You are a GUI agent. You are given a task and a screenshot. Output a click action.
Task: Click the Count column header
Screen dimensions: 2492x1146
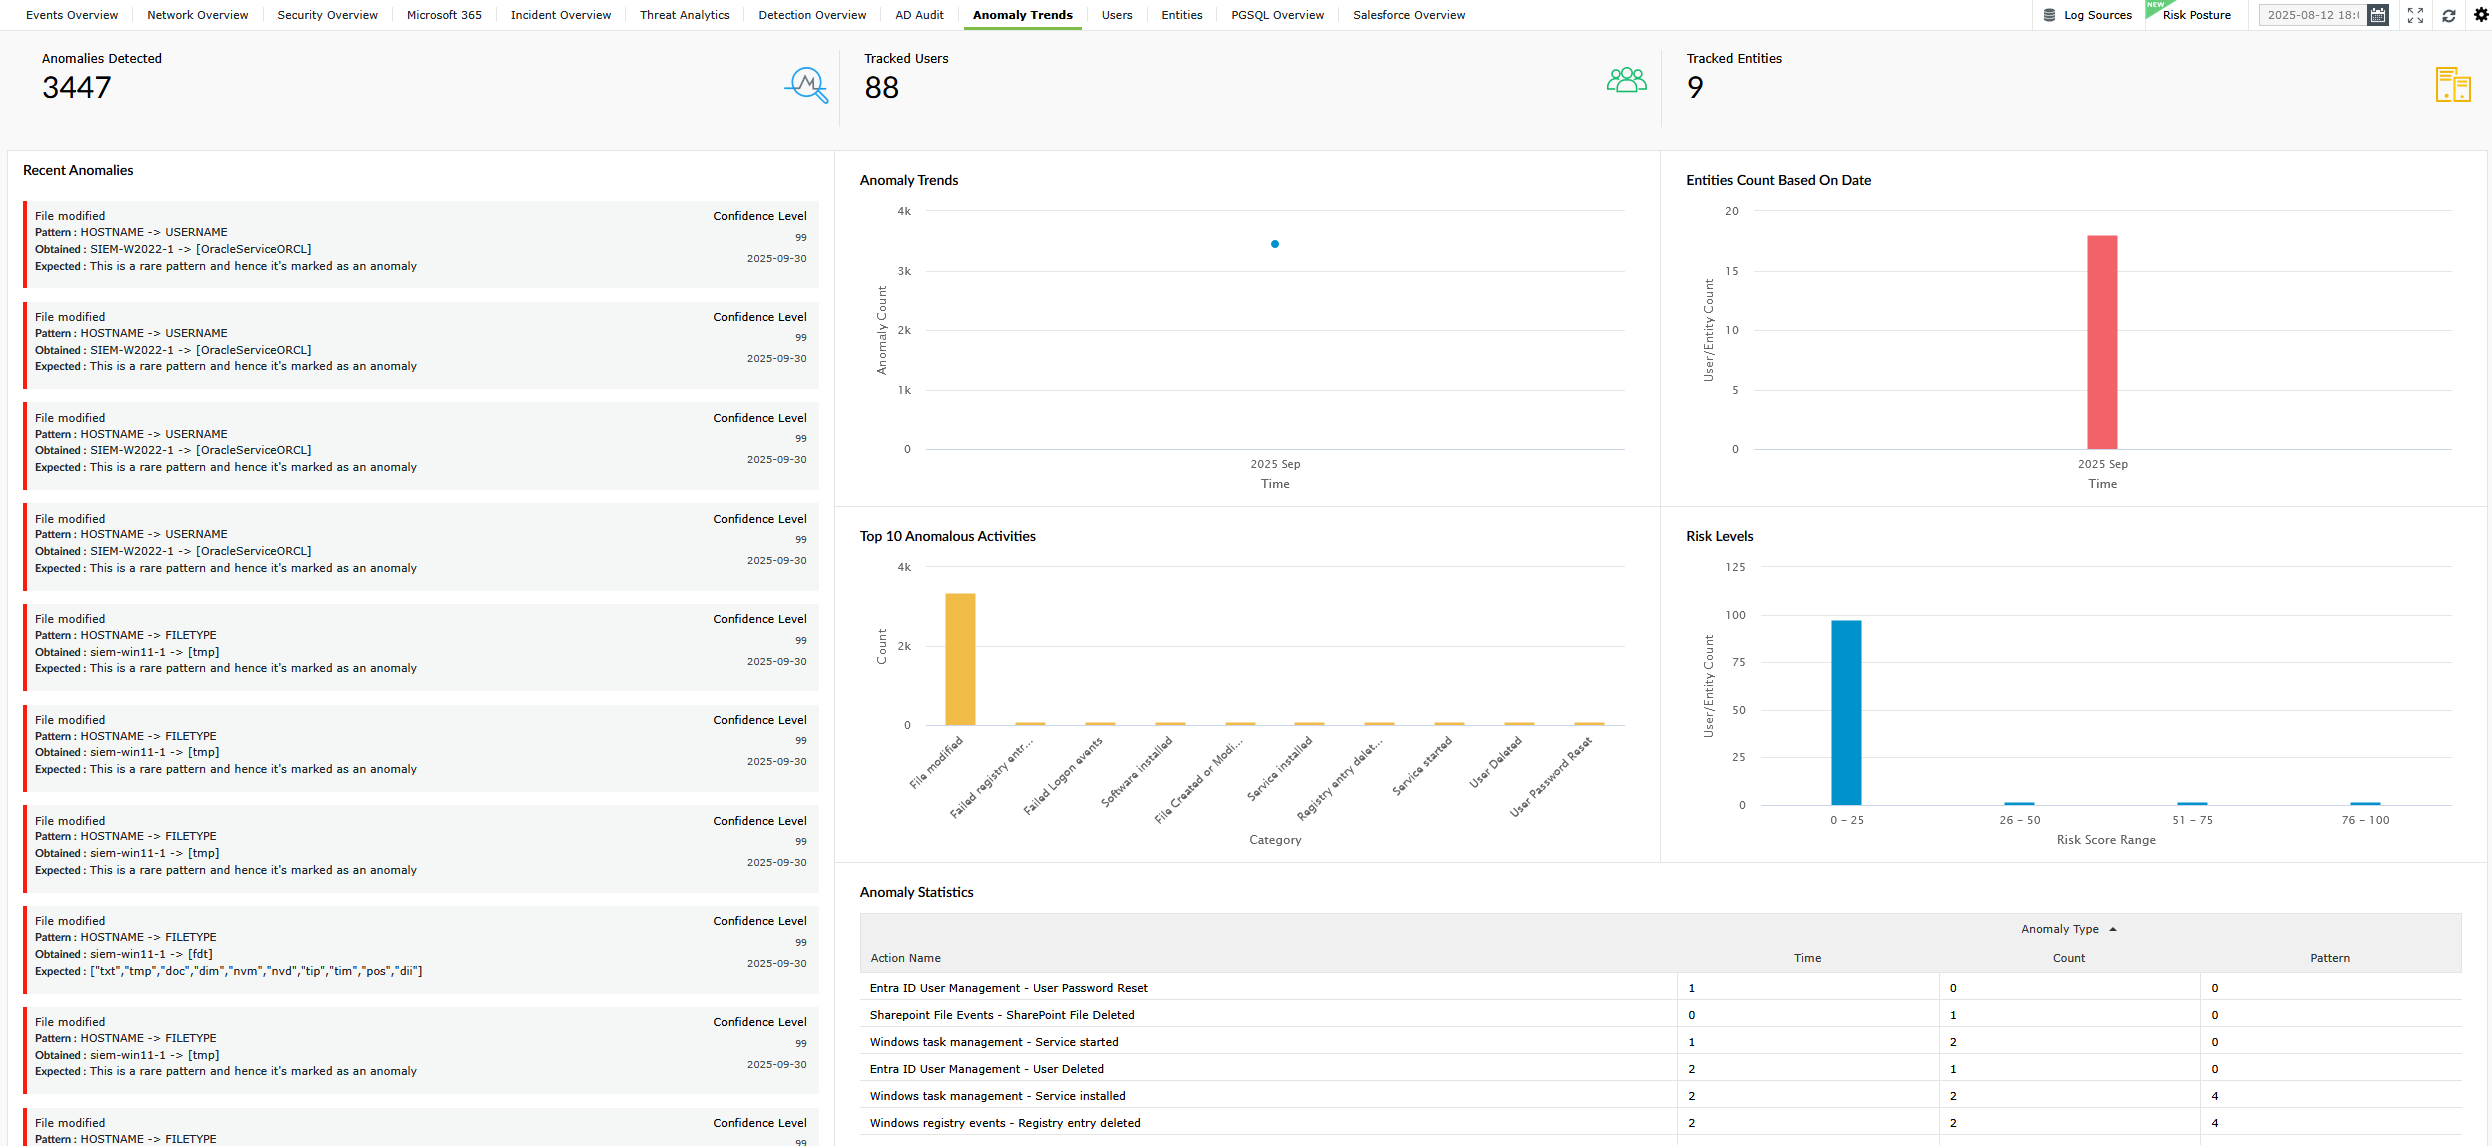(x=2069, y=958)
